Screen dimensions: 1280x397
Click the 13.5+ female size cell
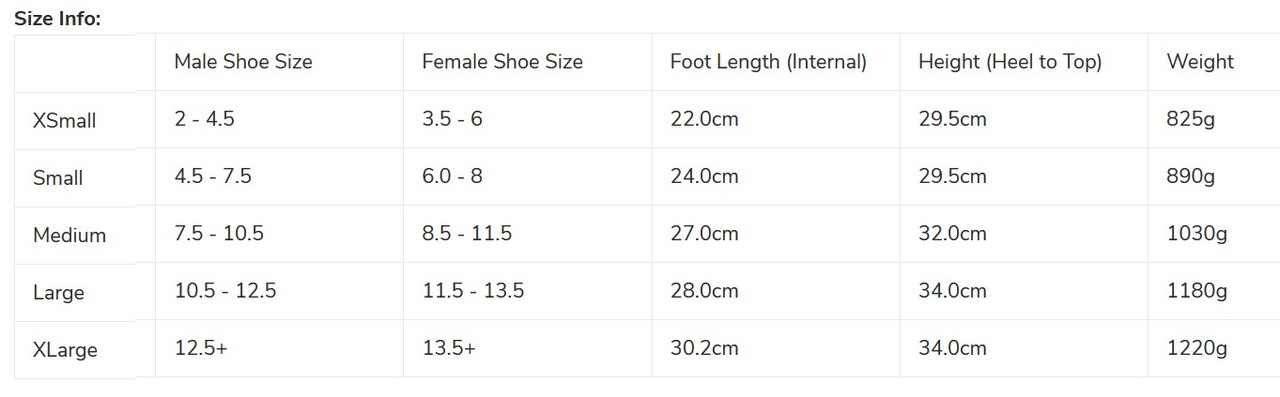point(449,349)
